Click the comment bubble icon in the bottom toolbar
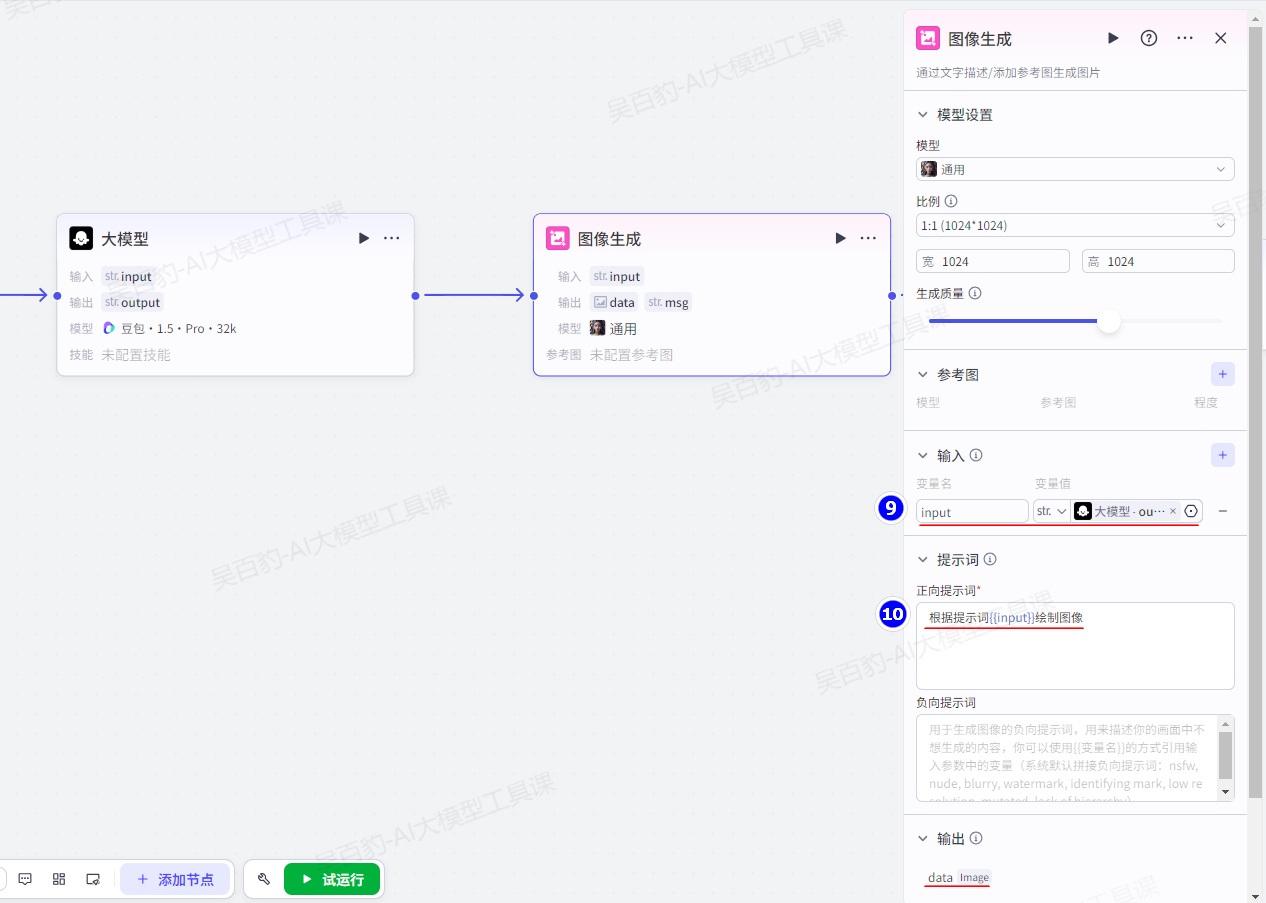The image size is (1266, 903). (x=25, y=879)
